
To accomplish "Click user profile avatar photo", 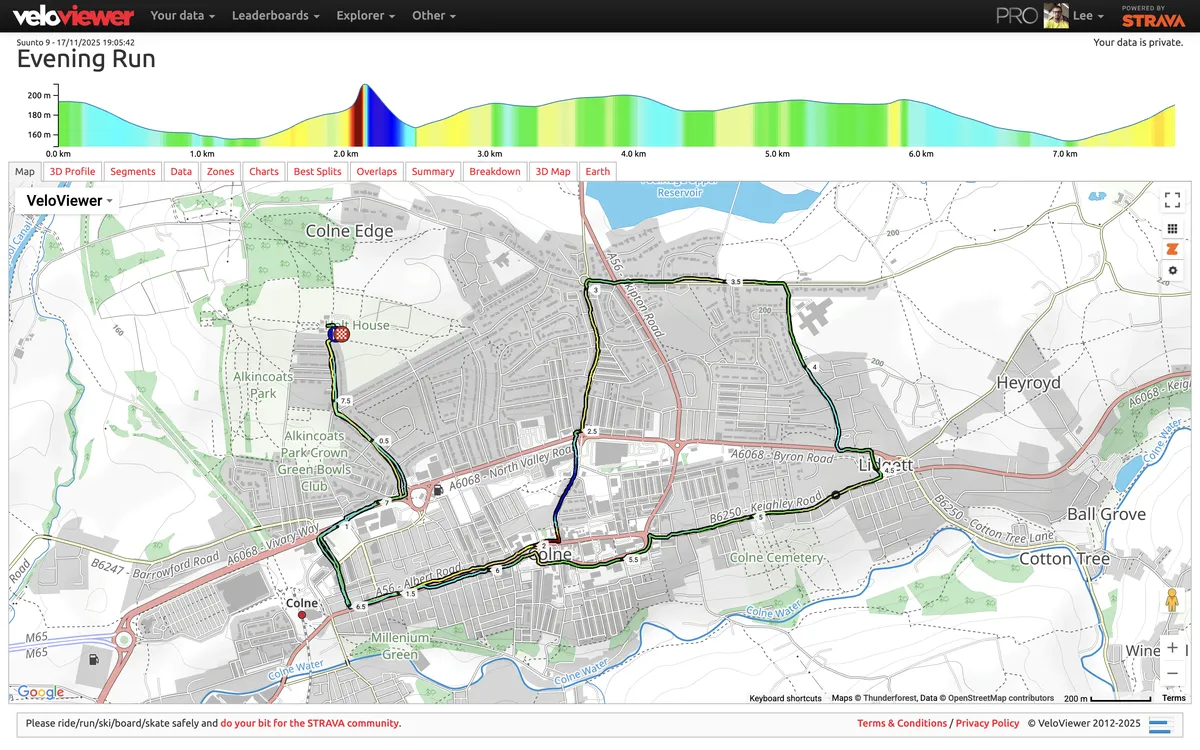I will [x=1056, y=16].
